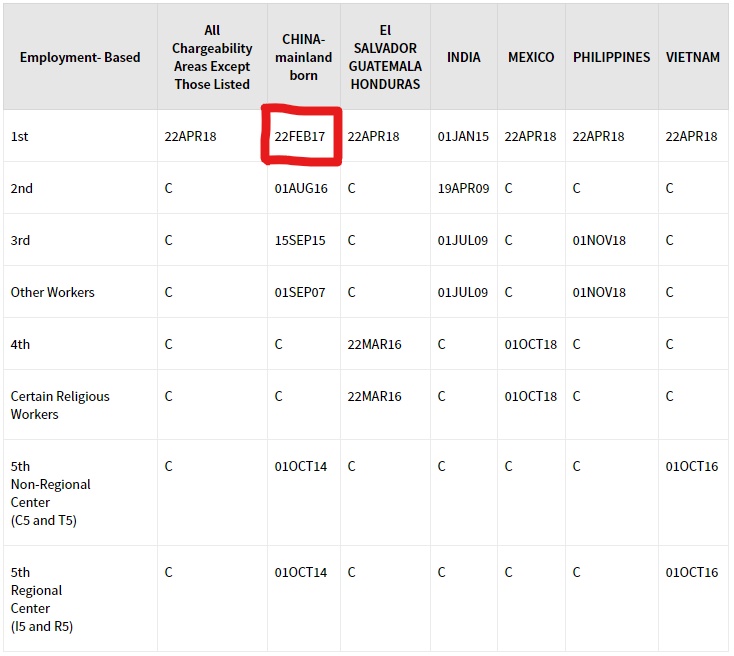734x656 pixels.
Task: Select the 01SEP07 date in Other Workers row
Action: click(300, 293)
